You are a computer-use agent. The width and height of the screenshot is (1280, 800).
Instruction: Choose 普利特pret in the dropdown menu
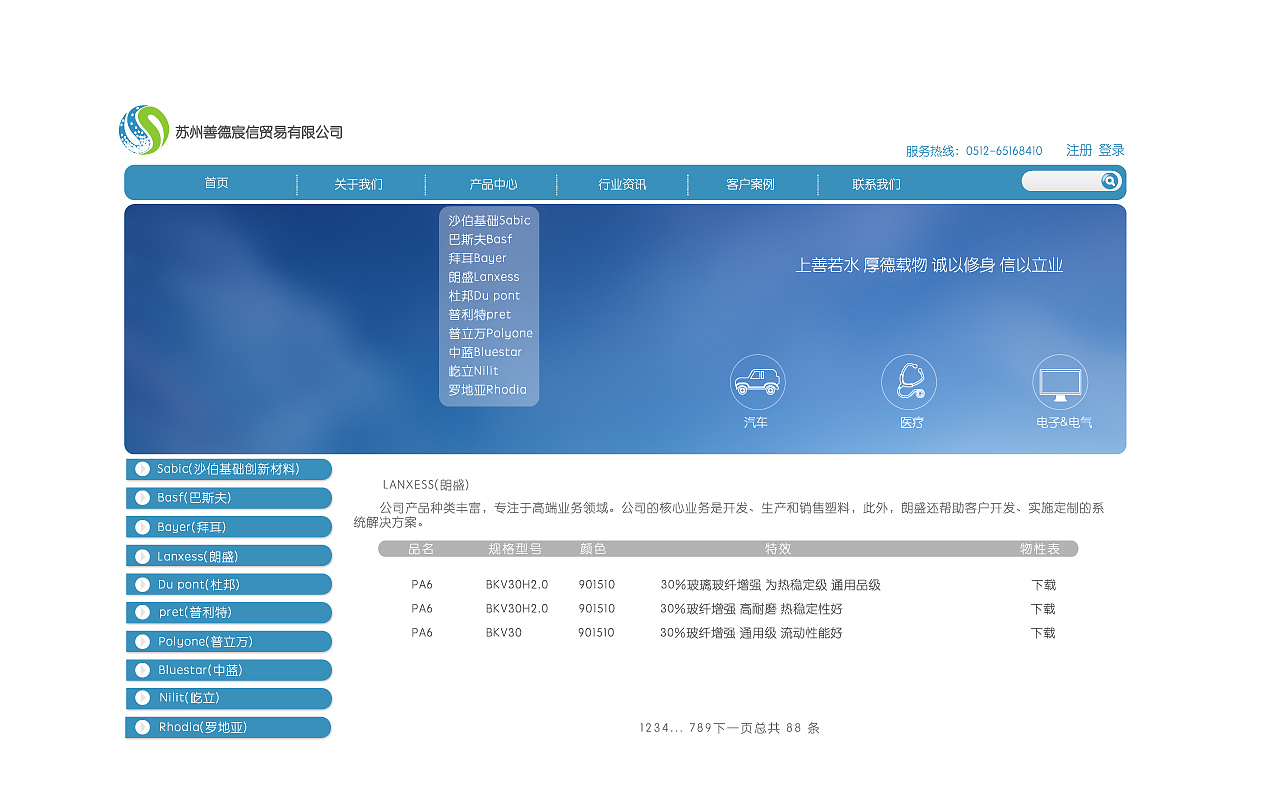[479, 314]
